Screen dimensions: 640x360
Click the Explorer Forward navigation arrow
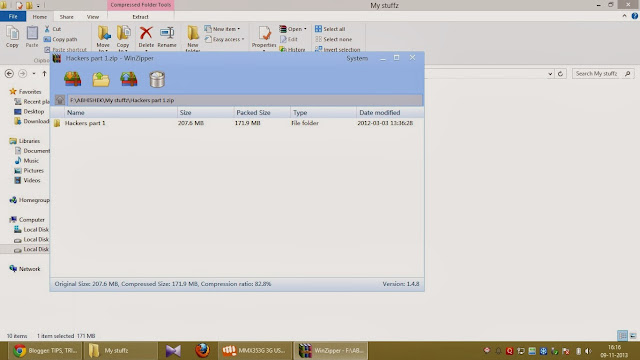click(23, 73)
